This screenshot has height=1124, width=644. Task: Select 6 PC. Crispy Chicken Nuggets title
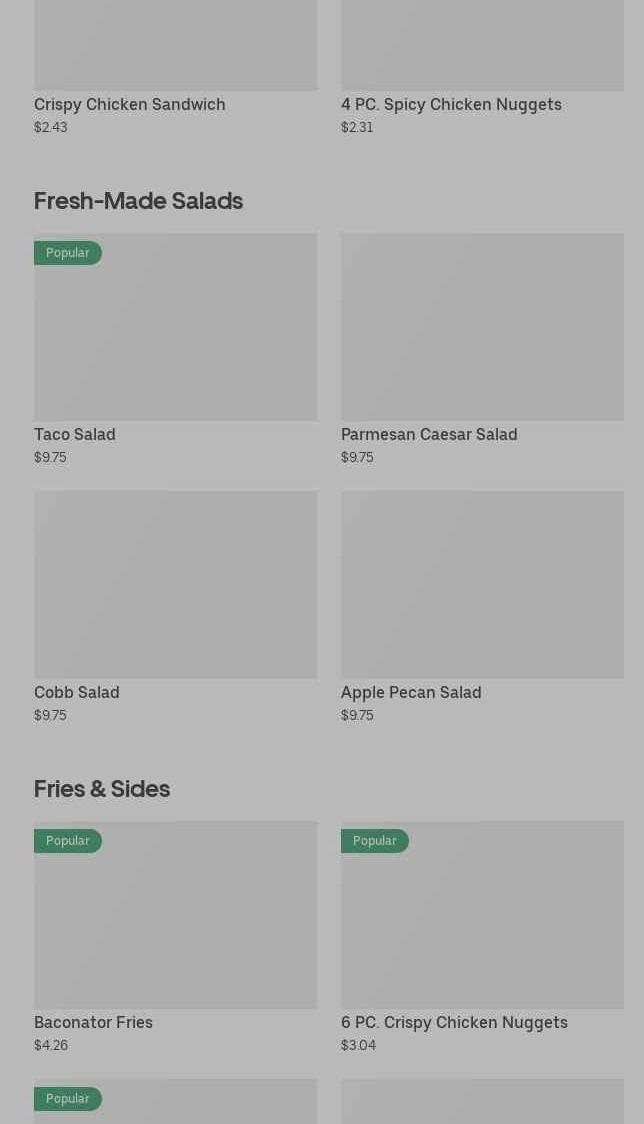coord(454,1022)
